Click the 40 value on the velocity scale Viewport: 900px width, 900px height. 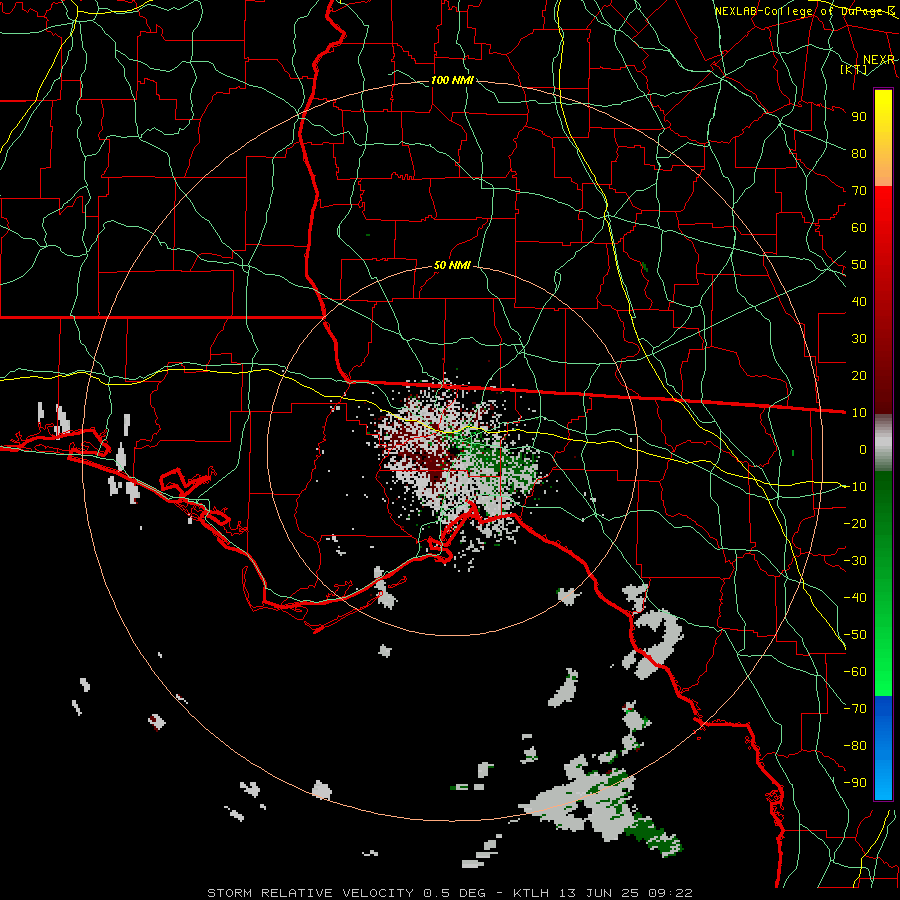pyautogui.click(x=859, y=301)
